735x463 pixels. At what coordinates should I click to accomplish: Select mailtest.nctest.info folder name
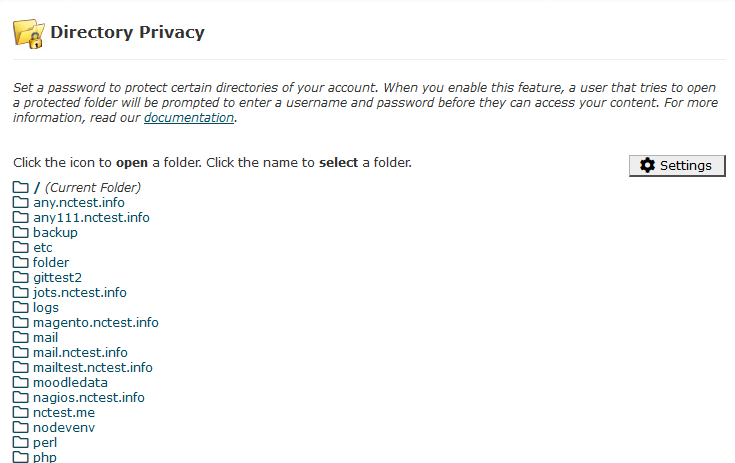coord(93,367)
